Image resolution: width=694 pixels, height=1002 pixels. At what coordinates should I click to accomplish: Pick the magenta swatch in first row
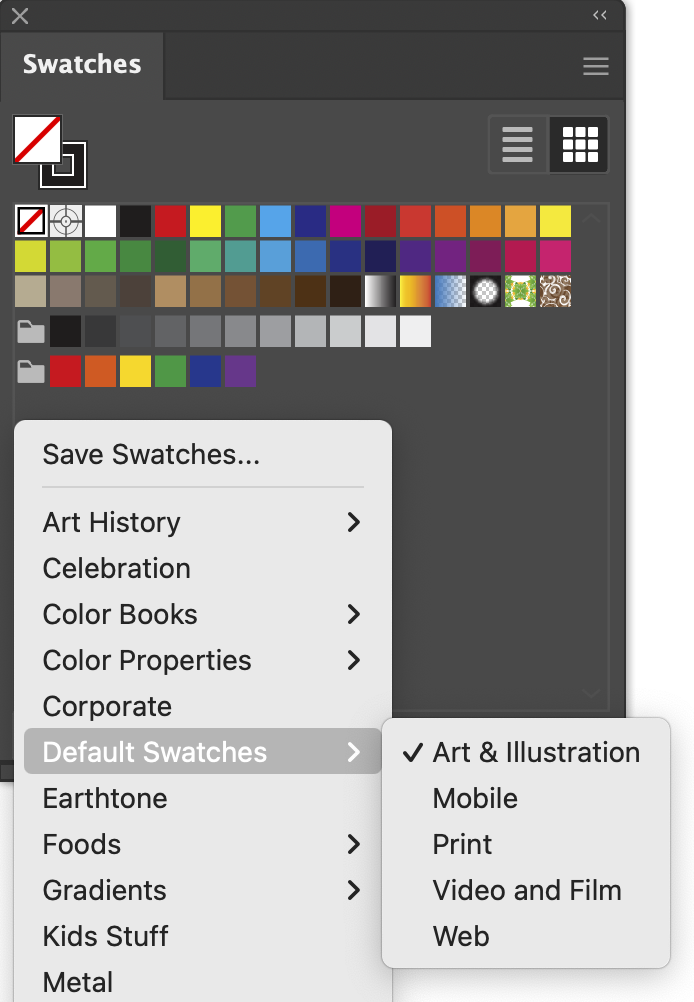click(345, 221)
